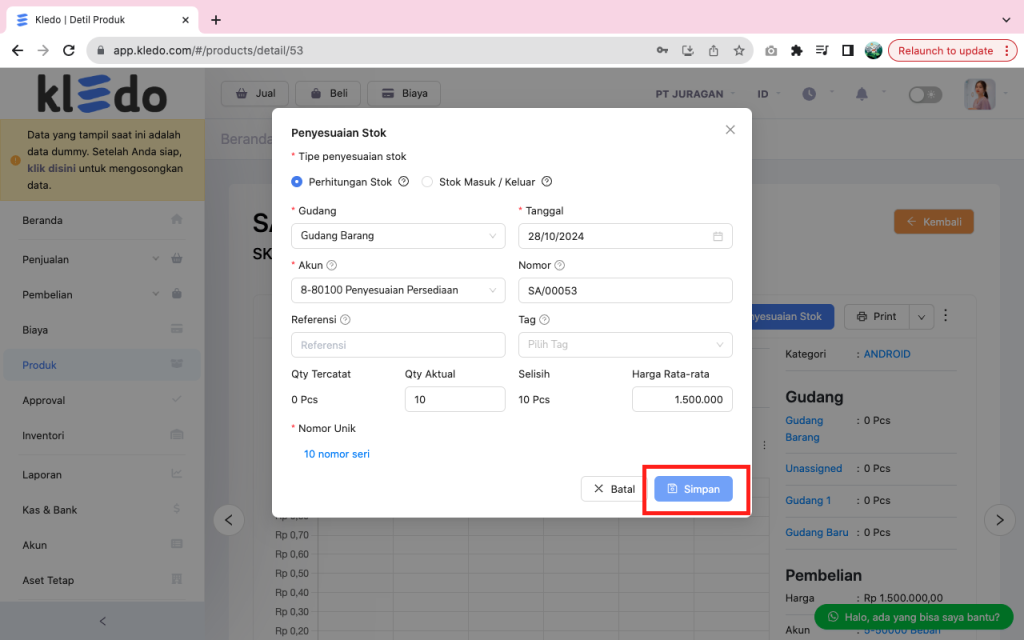Open the three-dot more options menu
Image resolution: width=1024 pixels, height=640 pixels.
946,316
